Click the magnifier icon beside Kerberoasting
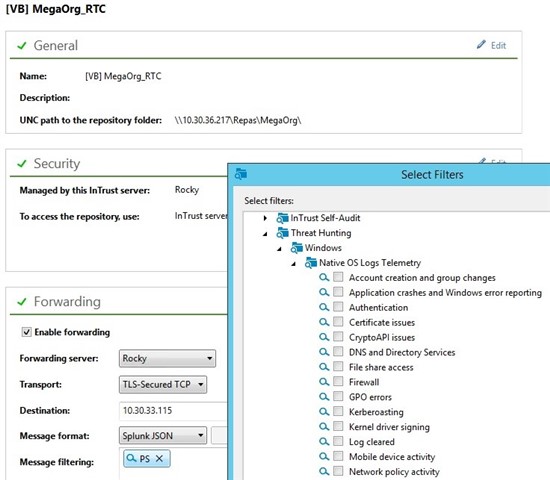 324,412
